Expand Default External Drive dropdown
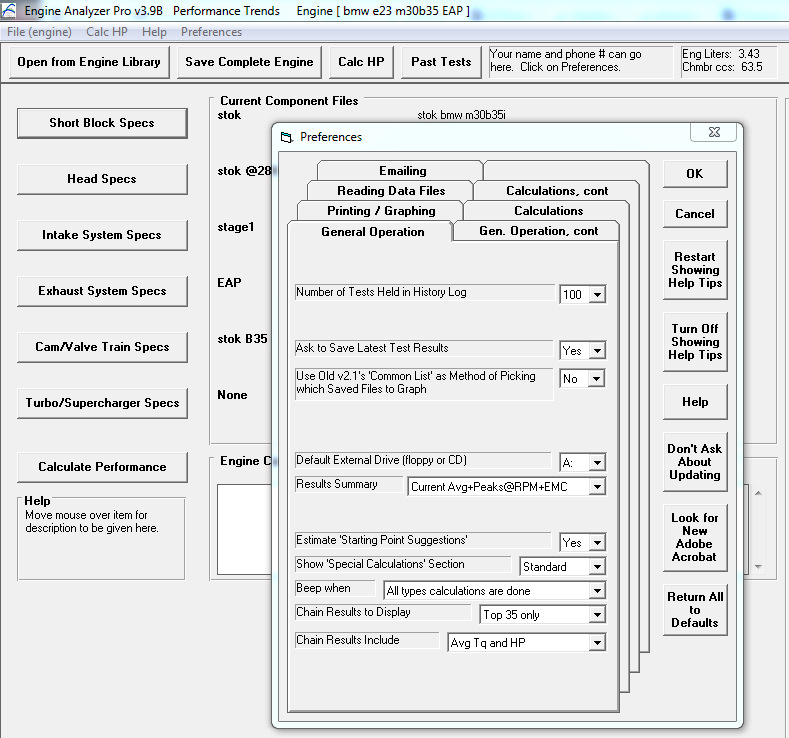The width and height of the screenshot is (789, 738). [597, 462]
